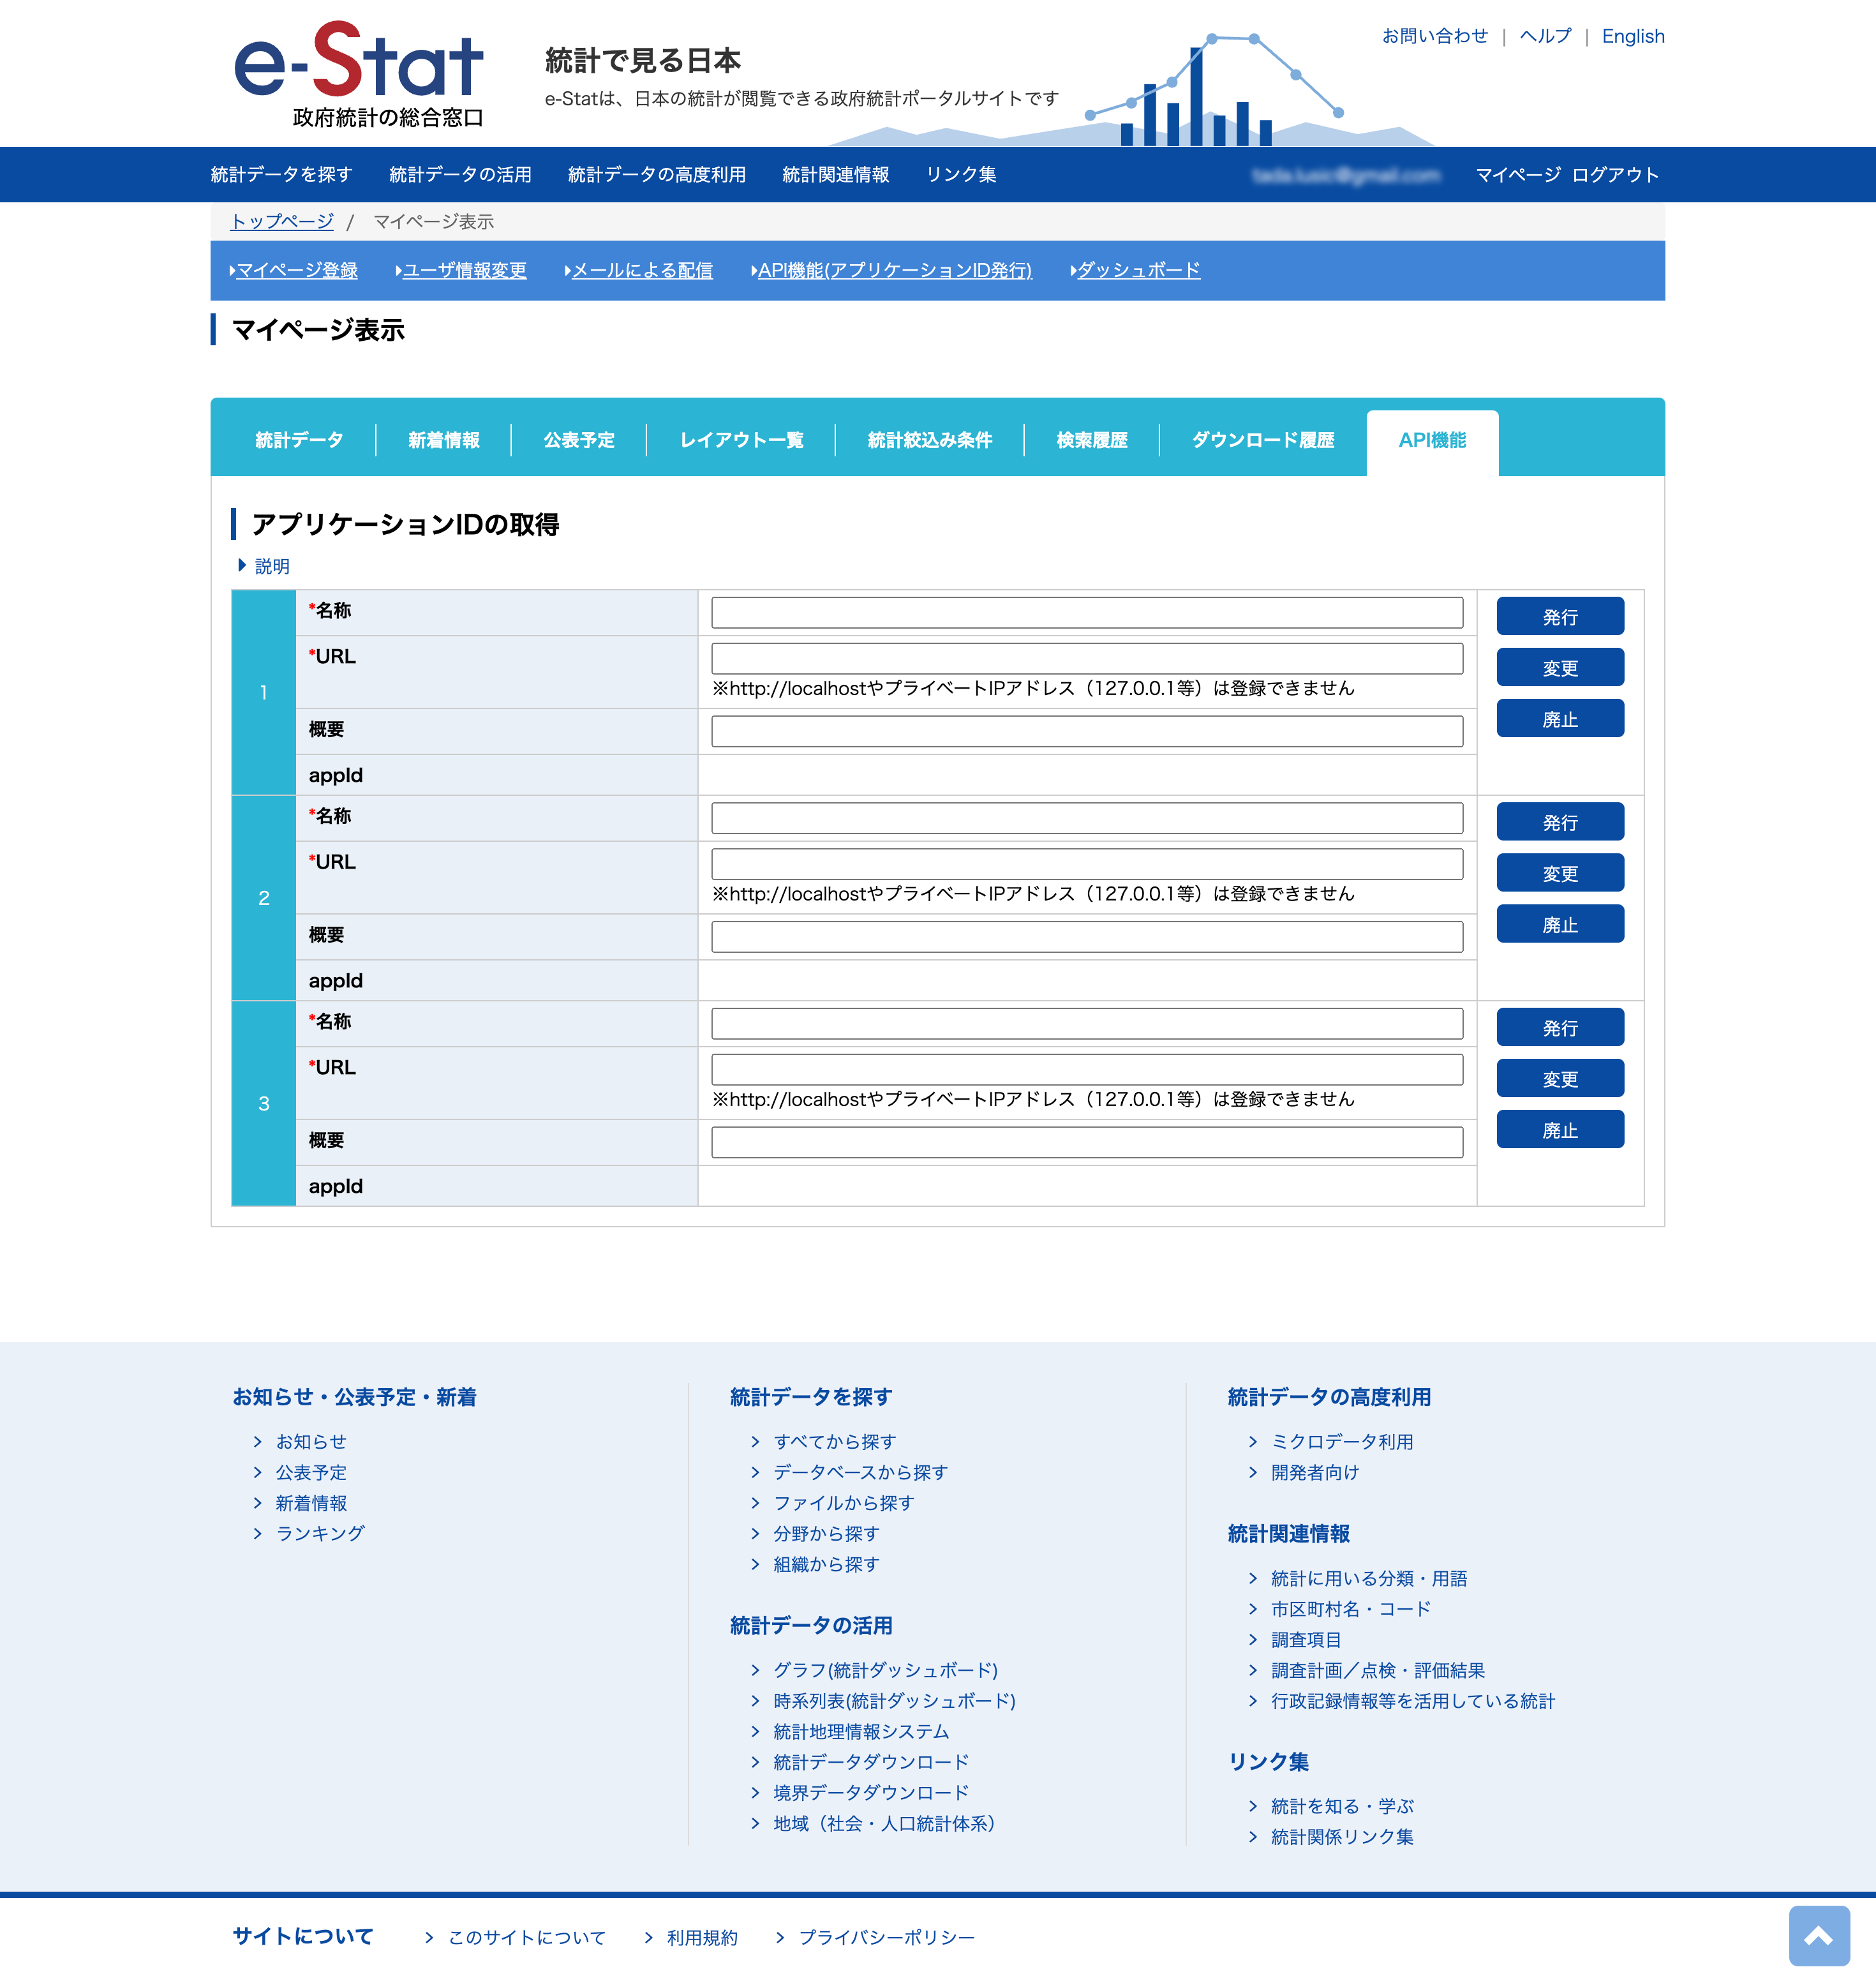The image size is (1876, 1974).
Task: Open the ダッシュボード sub-navigation link
Action: point(1137,270)
